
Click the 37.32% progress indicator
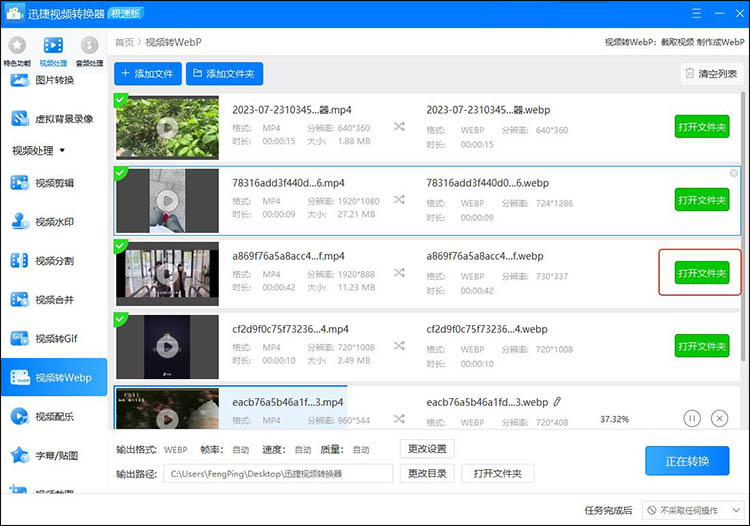tap(614, 419)
